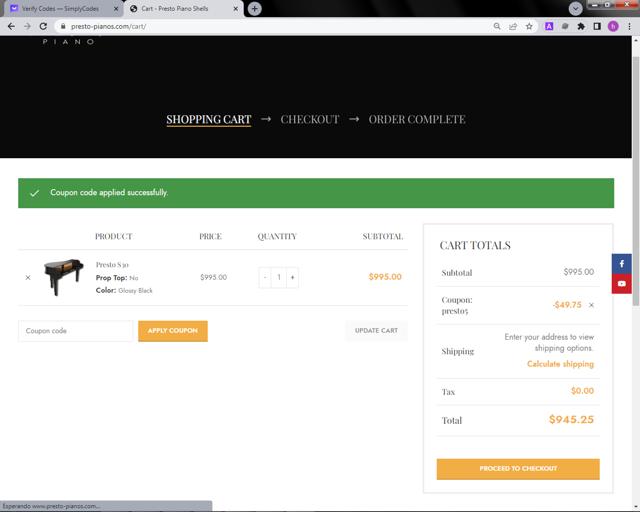The width and height of the screenshot is (640, 512).
Task: Go to the Checkout step
Action: [x=310, y=120]
